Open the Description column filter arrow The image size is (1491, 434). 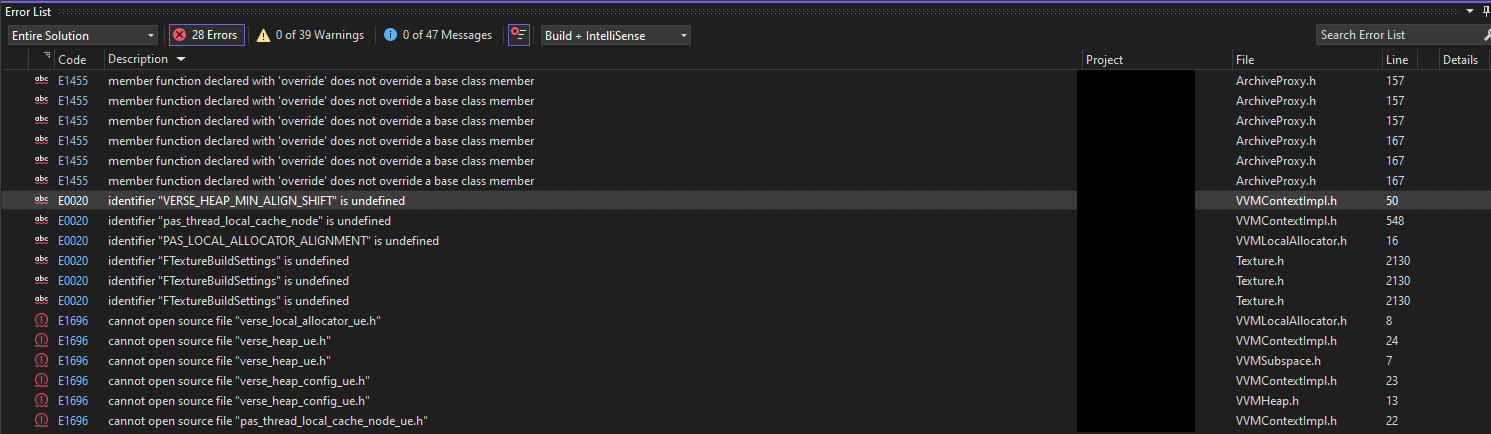pyautogui.click(x=181, y=60)
